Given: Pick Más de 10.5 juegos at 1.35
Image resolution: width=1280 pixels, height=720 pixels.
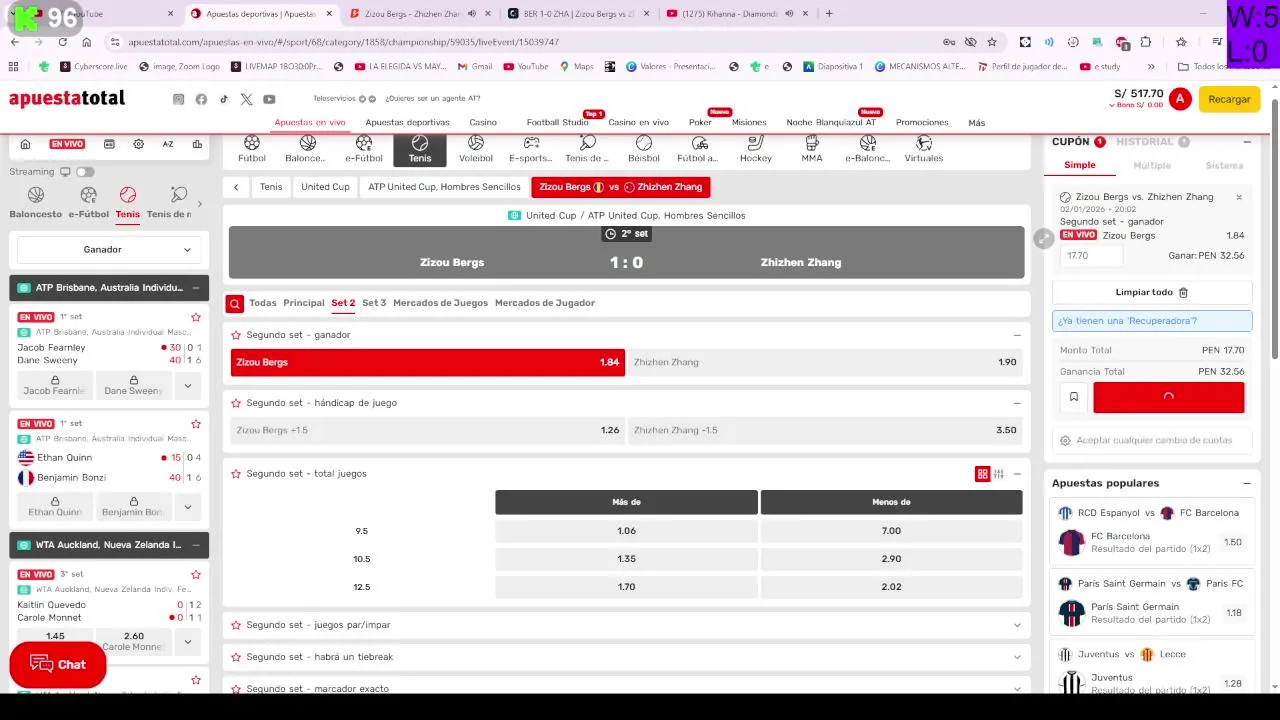Looking at the screenshot, I should coord(626,559).
